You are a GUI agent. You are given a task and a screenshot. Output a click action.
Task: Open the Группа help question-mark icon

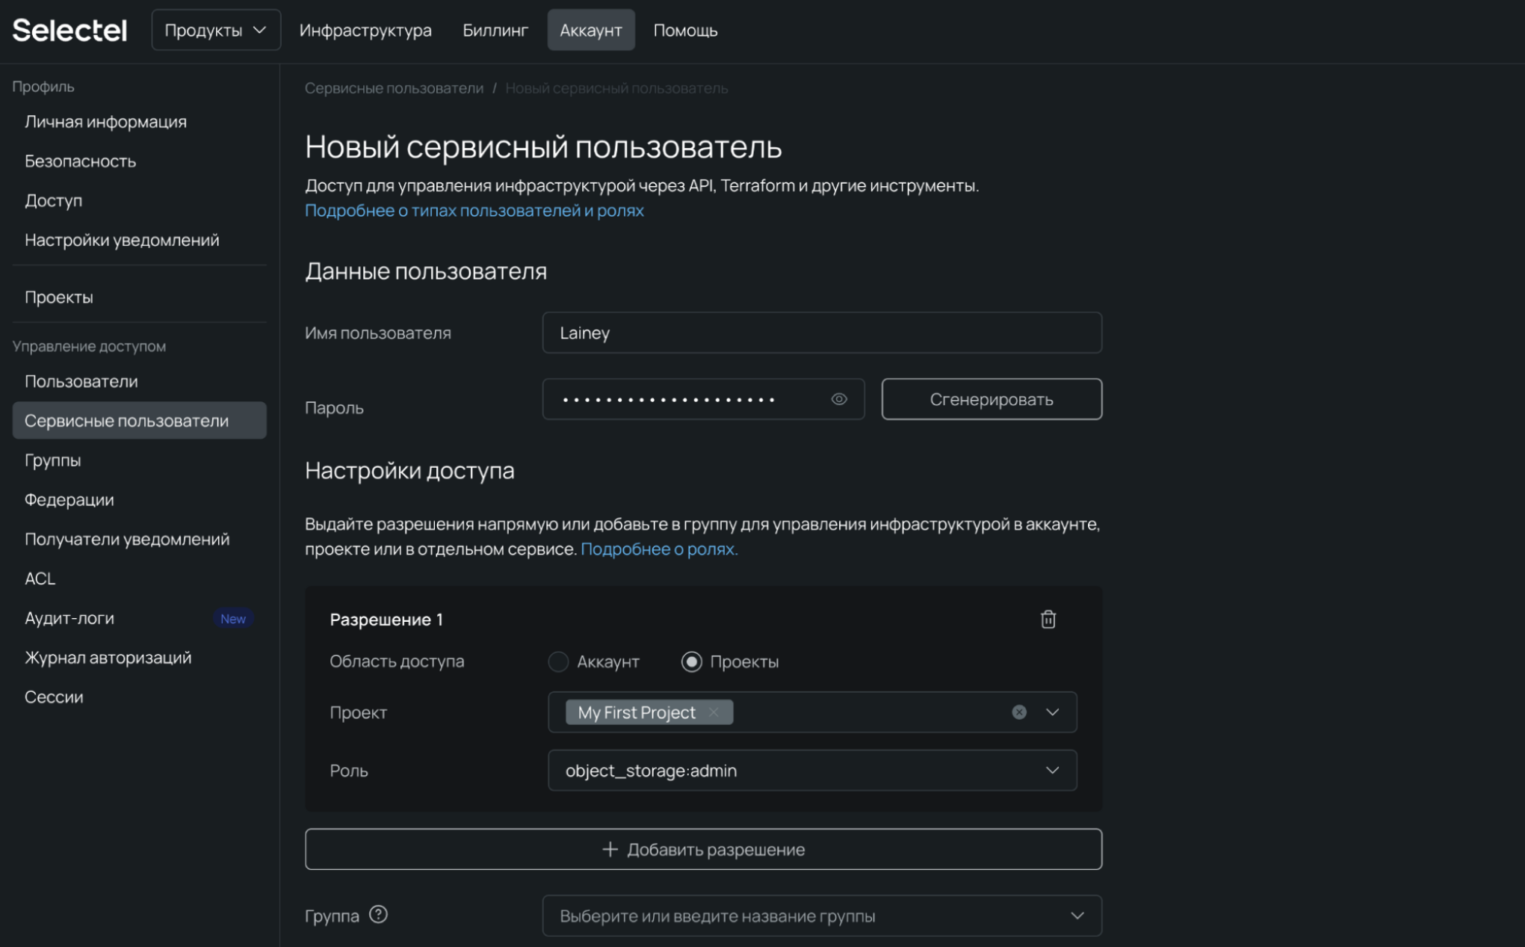coord(378,914)
